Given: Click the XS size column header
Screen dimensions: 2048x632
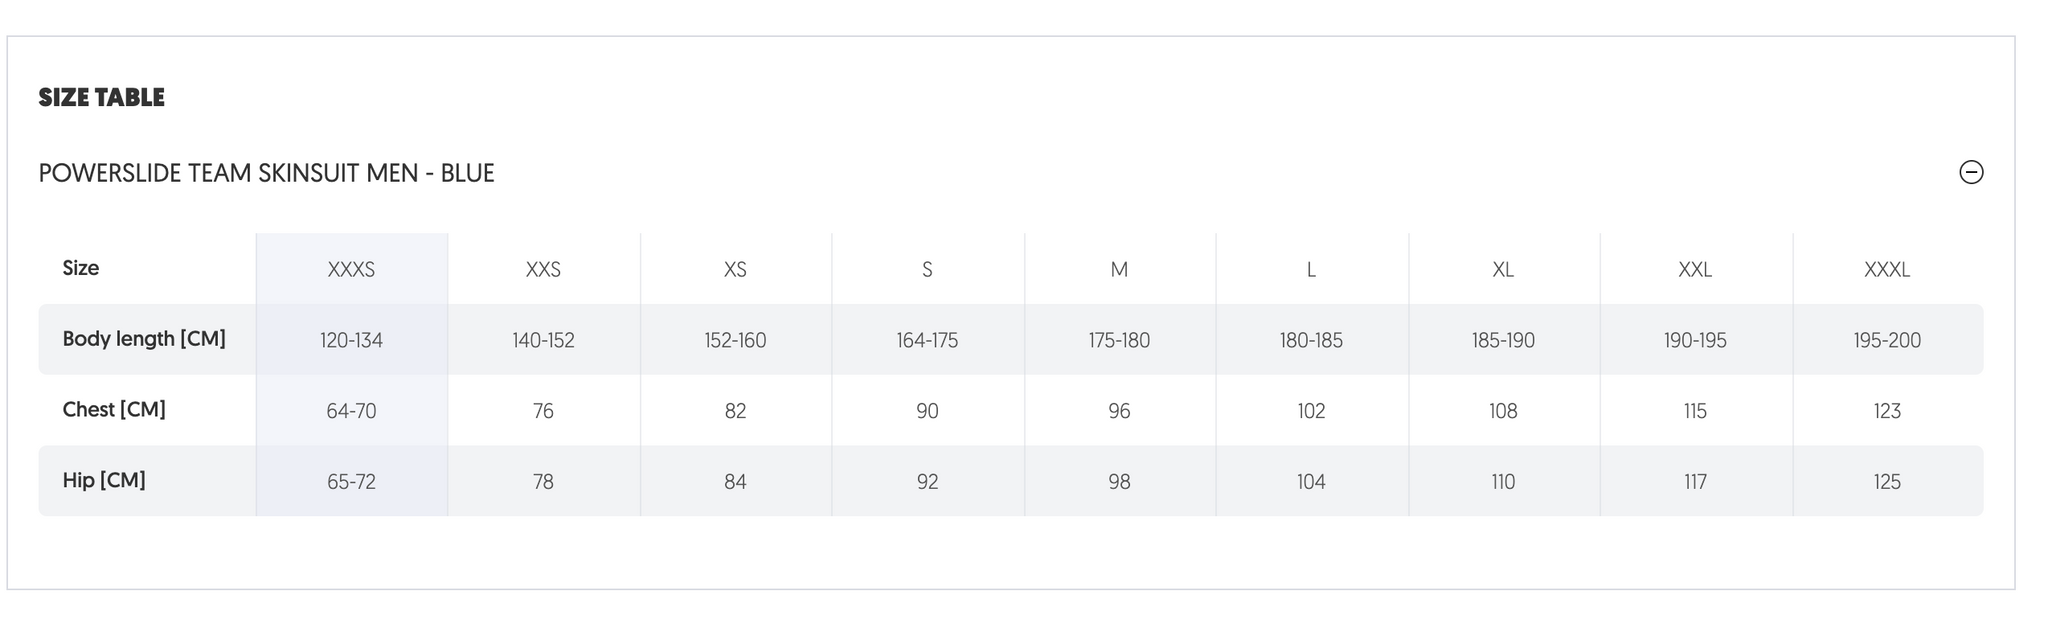Looking at the screenshot, I should click(735, 269).
